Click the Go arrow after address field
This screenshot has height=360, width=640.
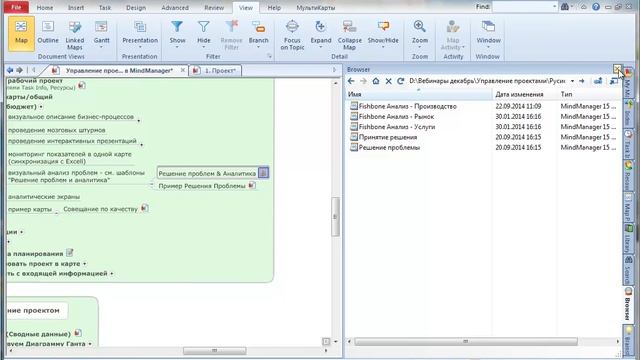(x=582, y=81)
